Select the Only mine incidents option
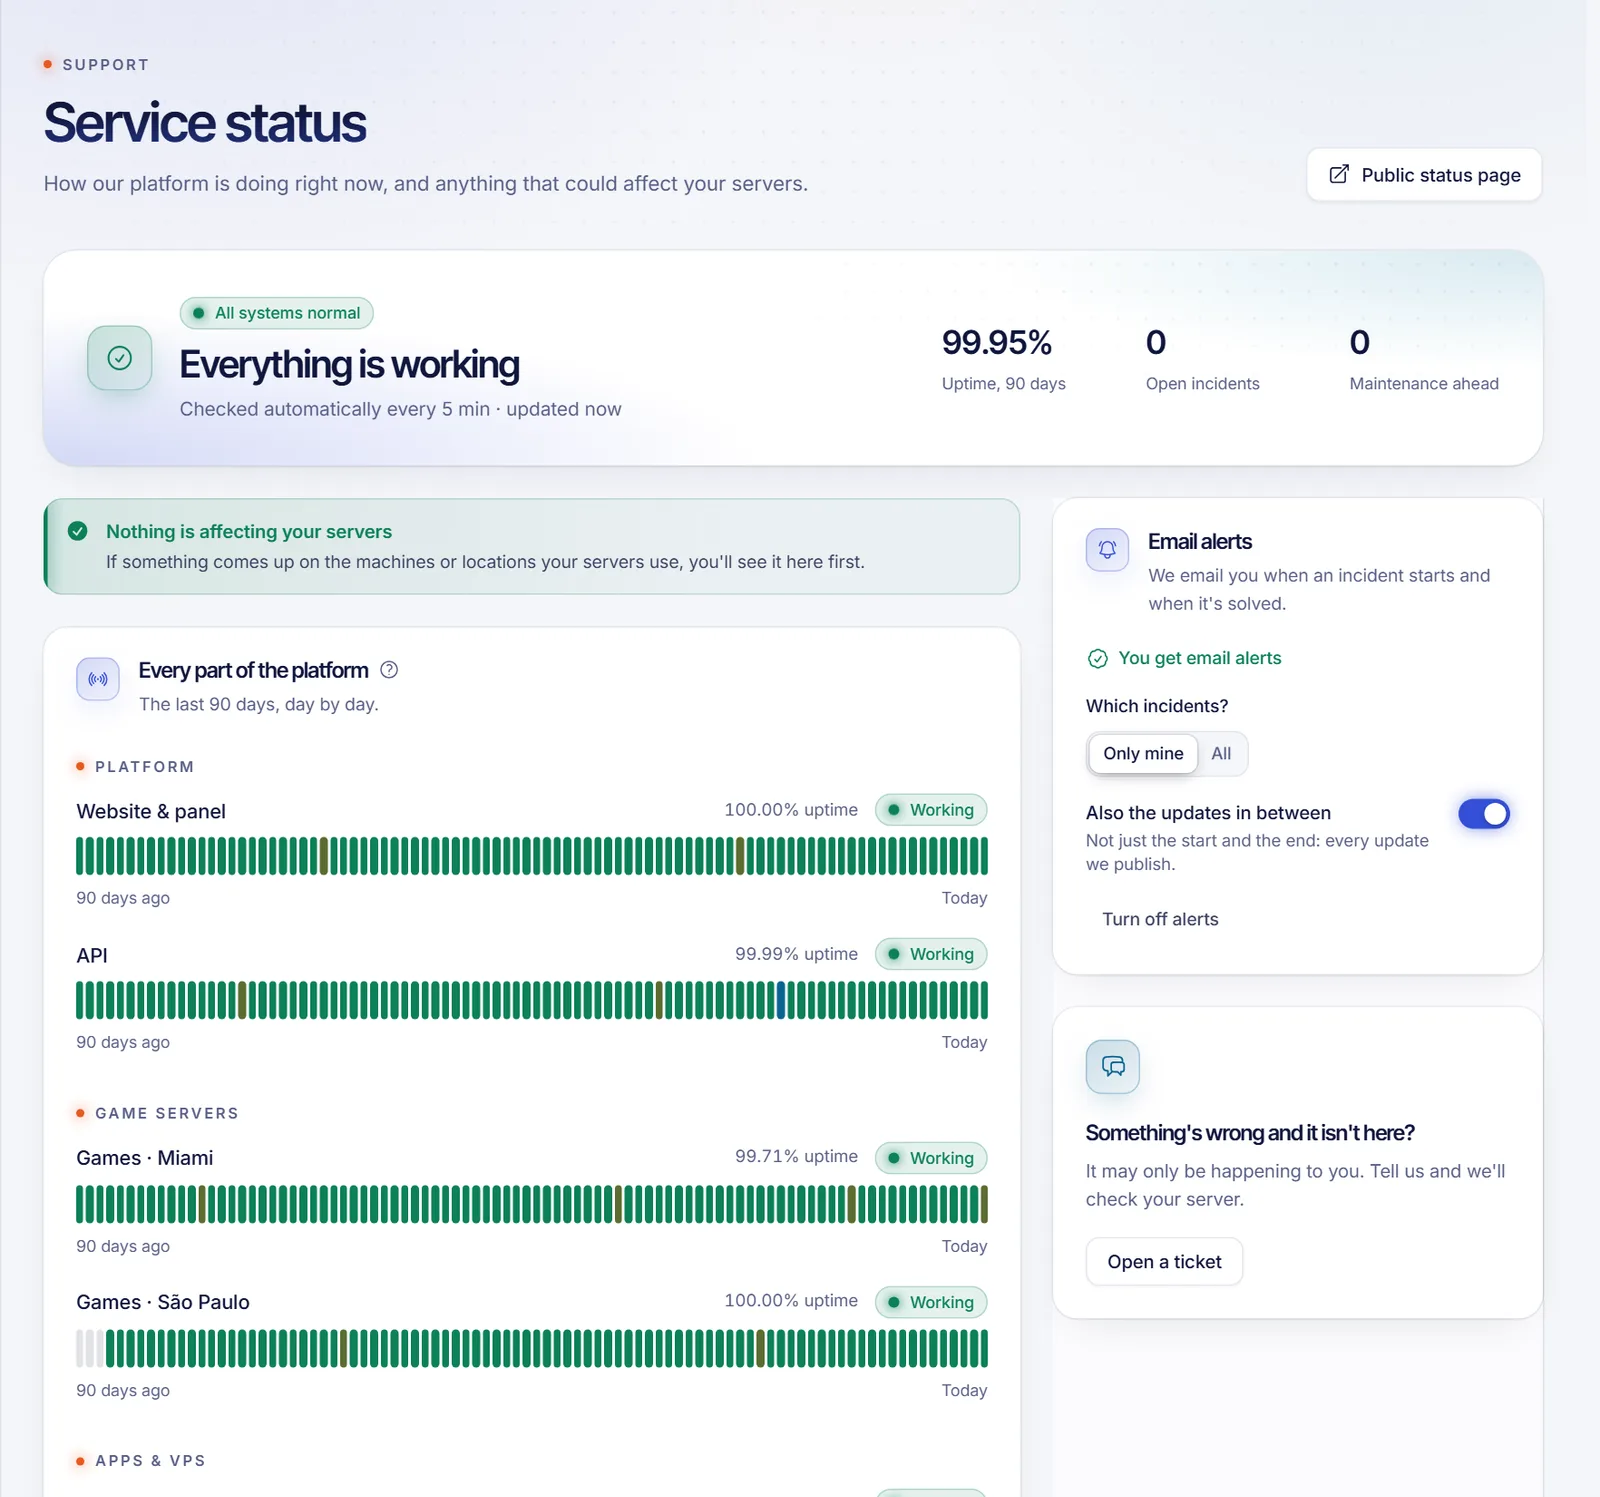 1143,754
